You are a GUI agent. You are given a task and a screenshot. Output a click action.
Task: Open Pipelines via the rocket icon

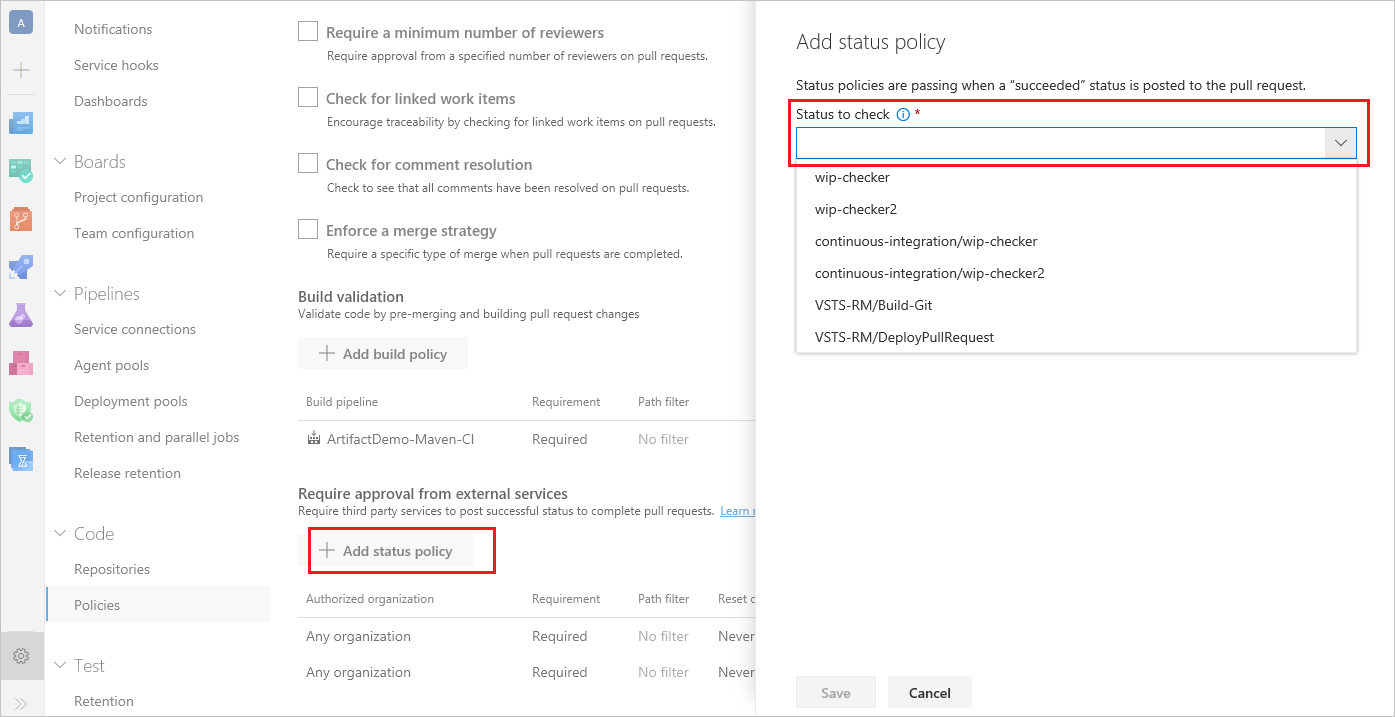click(21, 266)
